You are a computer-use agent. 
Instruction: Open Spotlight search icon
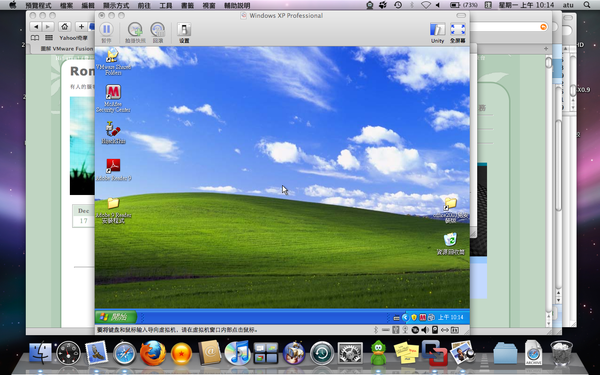tap(587, 5)
